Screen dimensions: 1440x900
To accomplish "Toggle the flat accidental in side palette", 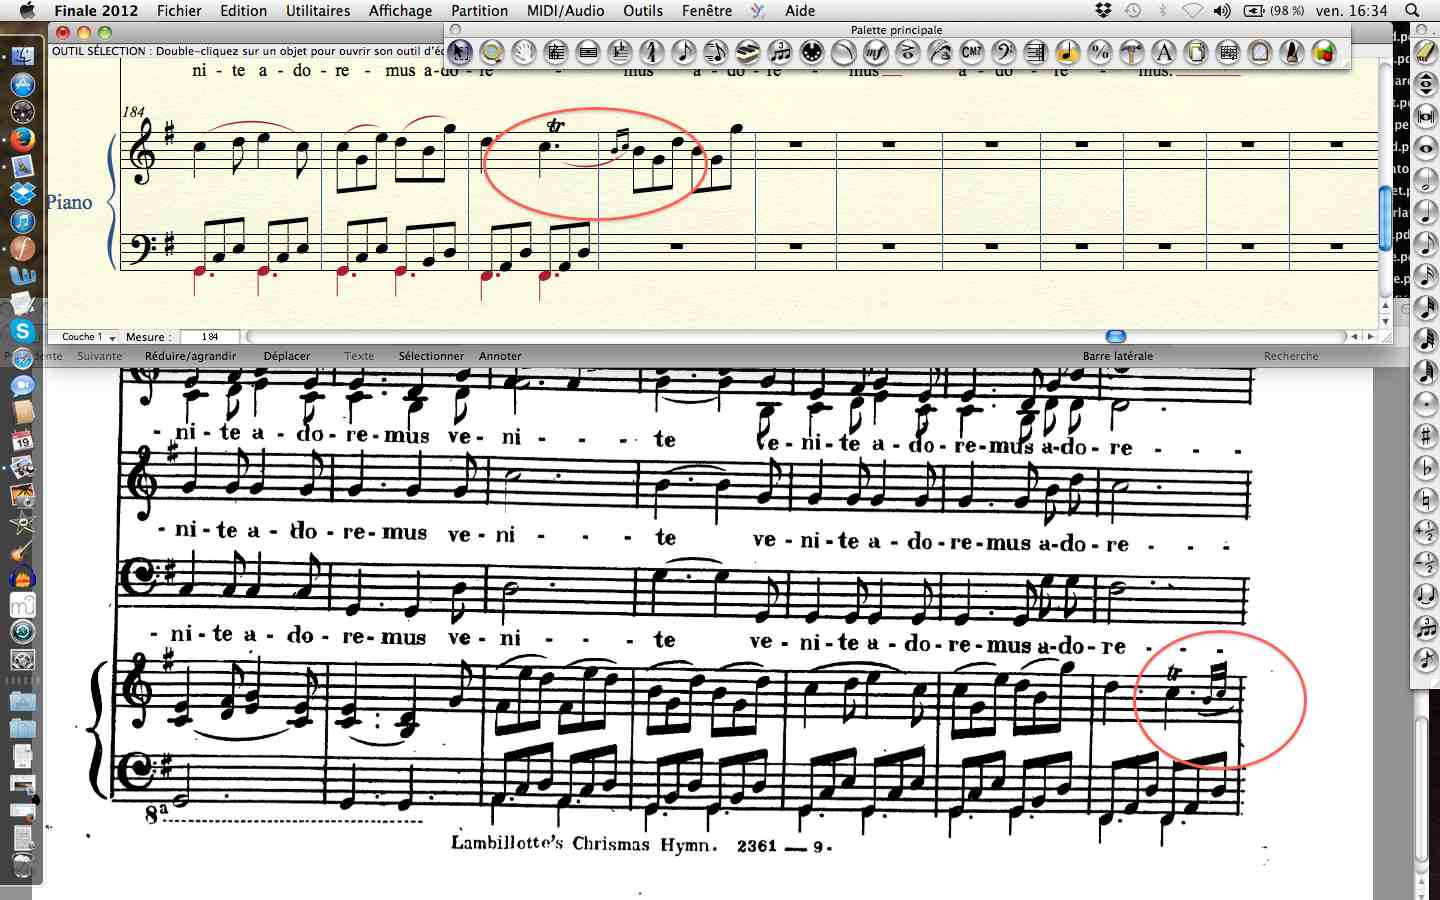I will [1426, 468].
